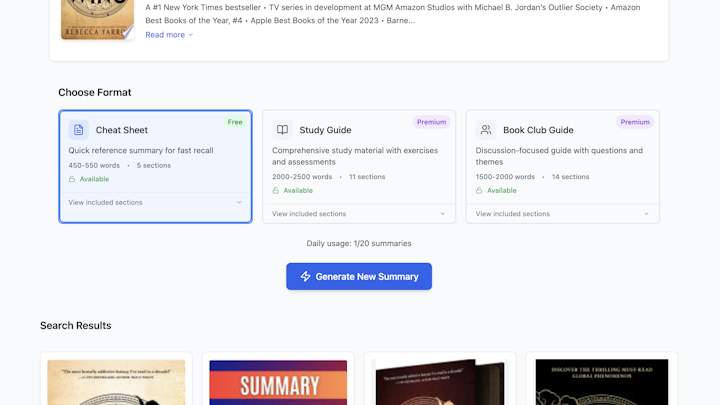Click 'Comprehensive study material' description text

355,156
